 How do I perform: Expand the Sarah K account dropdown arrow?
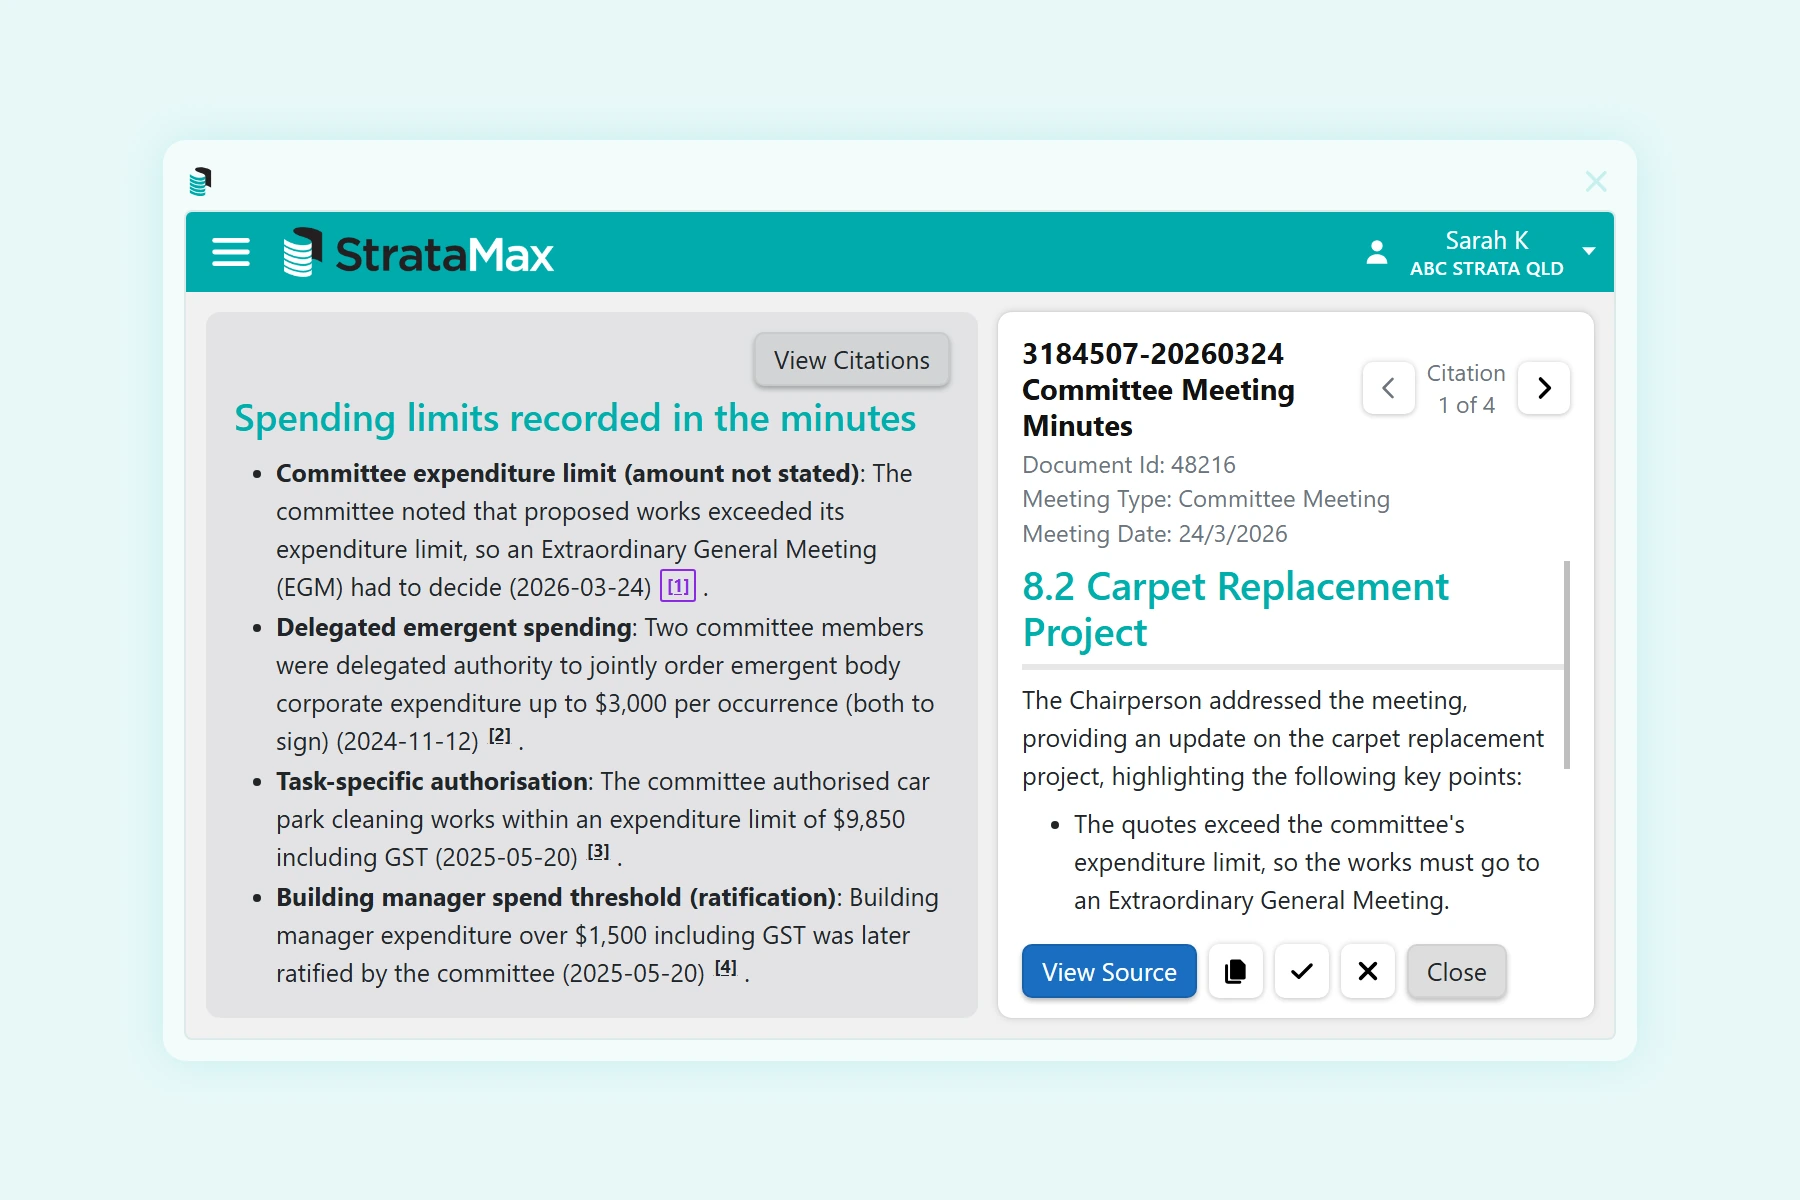pyautogui.click(x=1589, y=251)
